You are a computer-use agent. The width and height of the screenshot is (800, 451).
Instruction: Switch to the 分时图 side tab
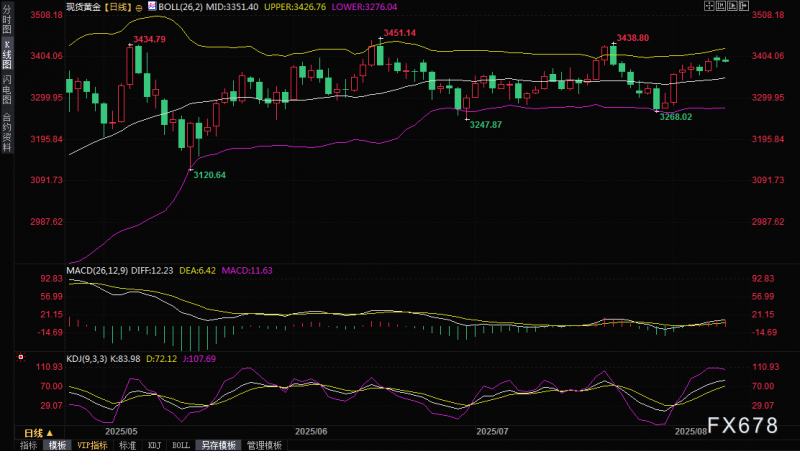7,19
